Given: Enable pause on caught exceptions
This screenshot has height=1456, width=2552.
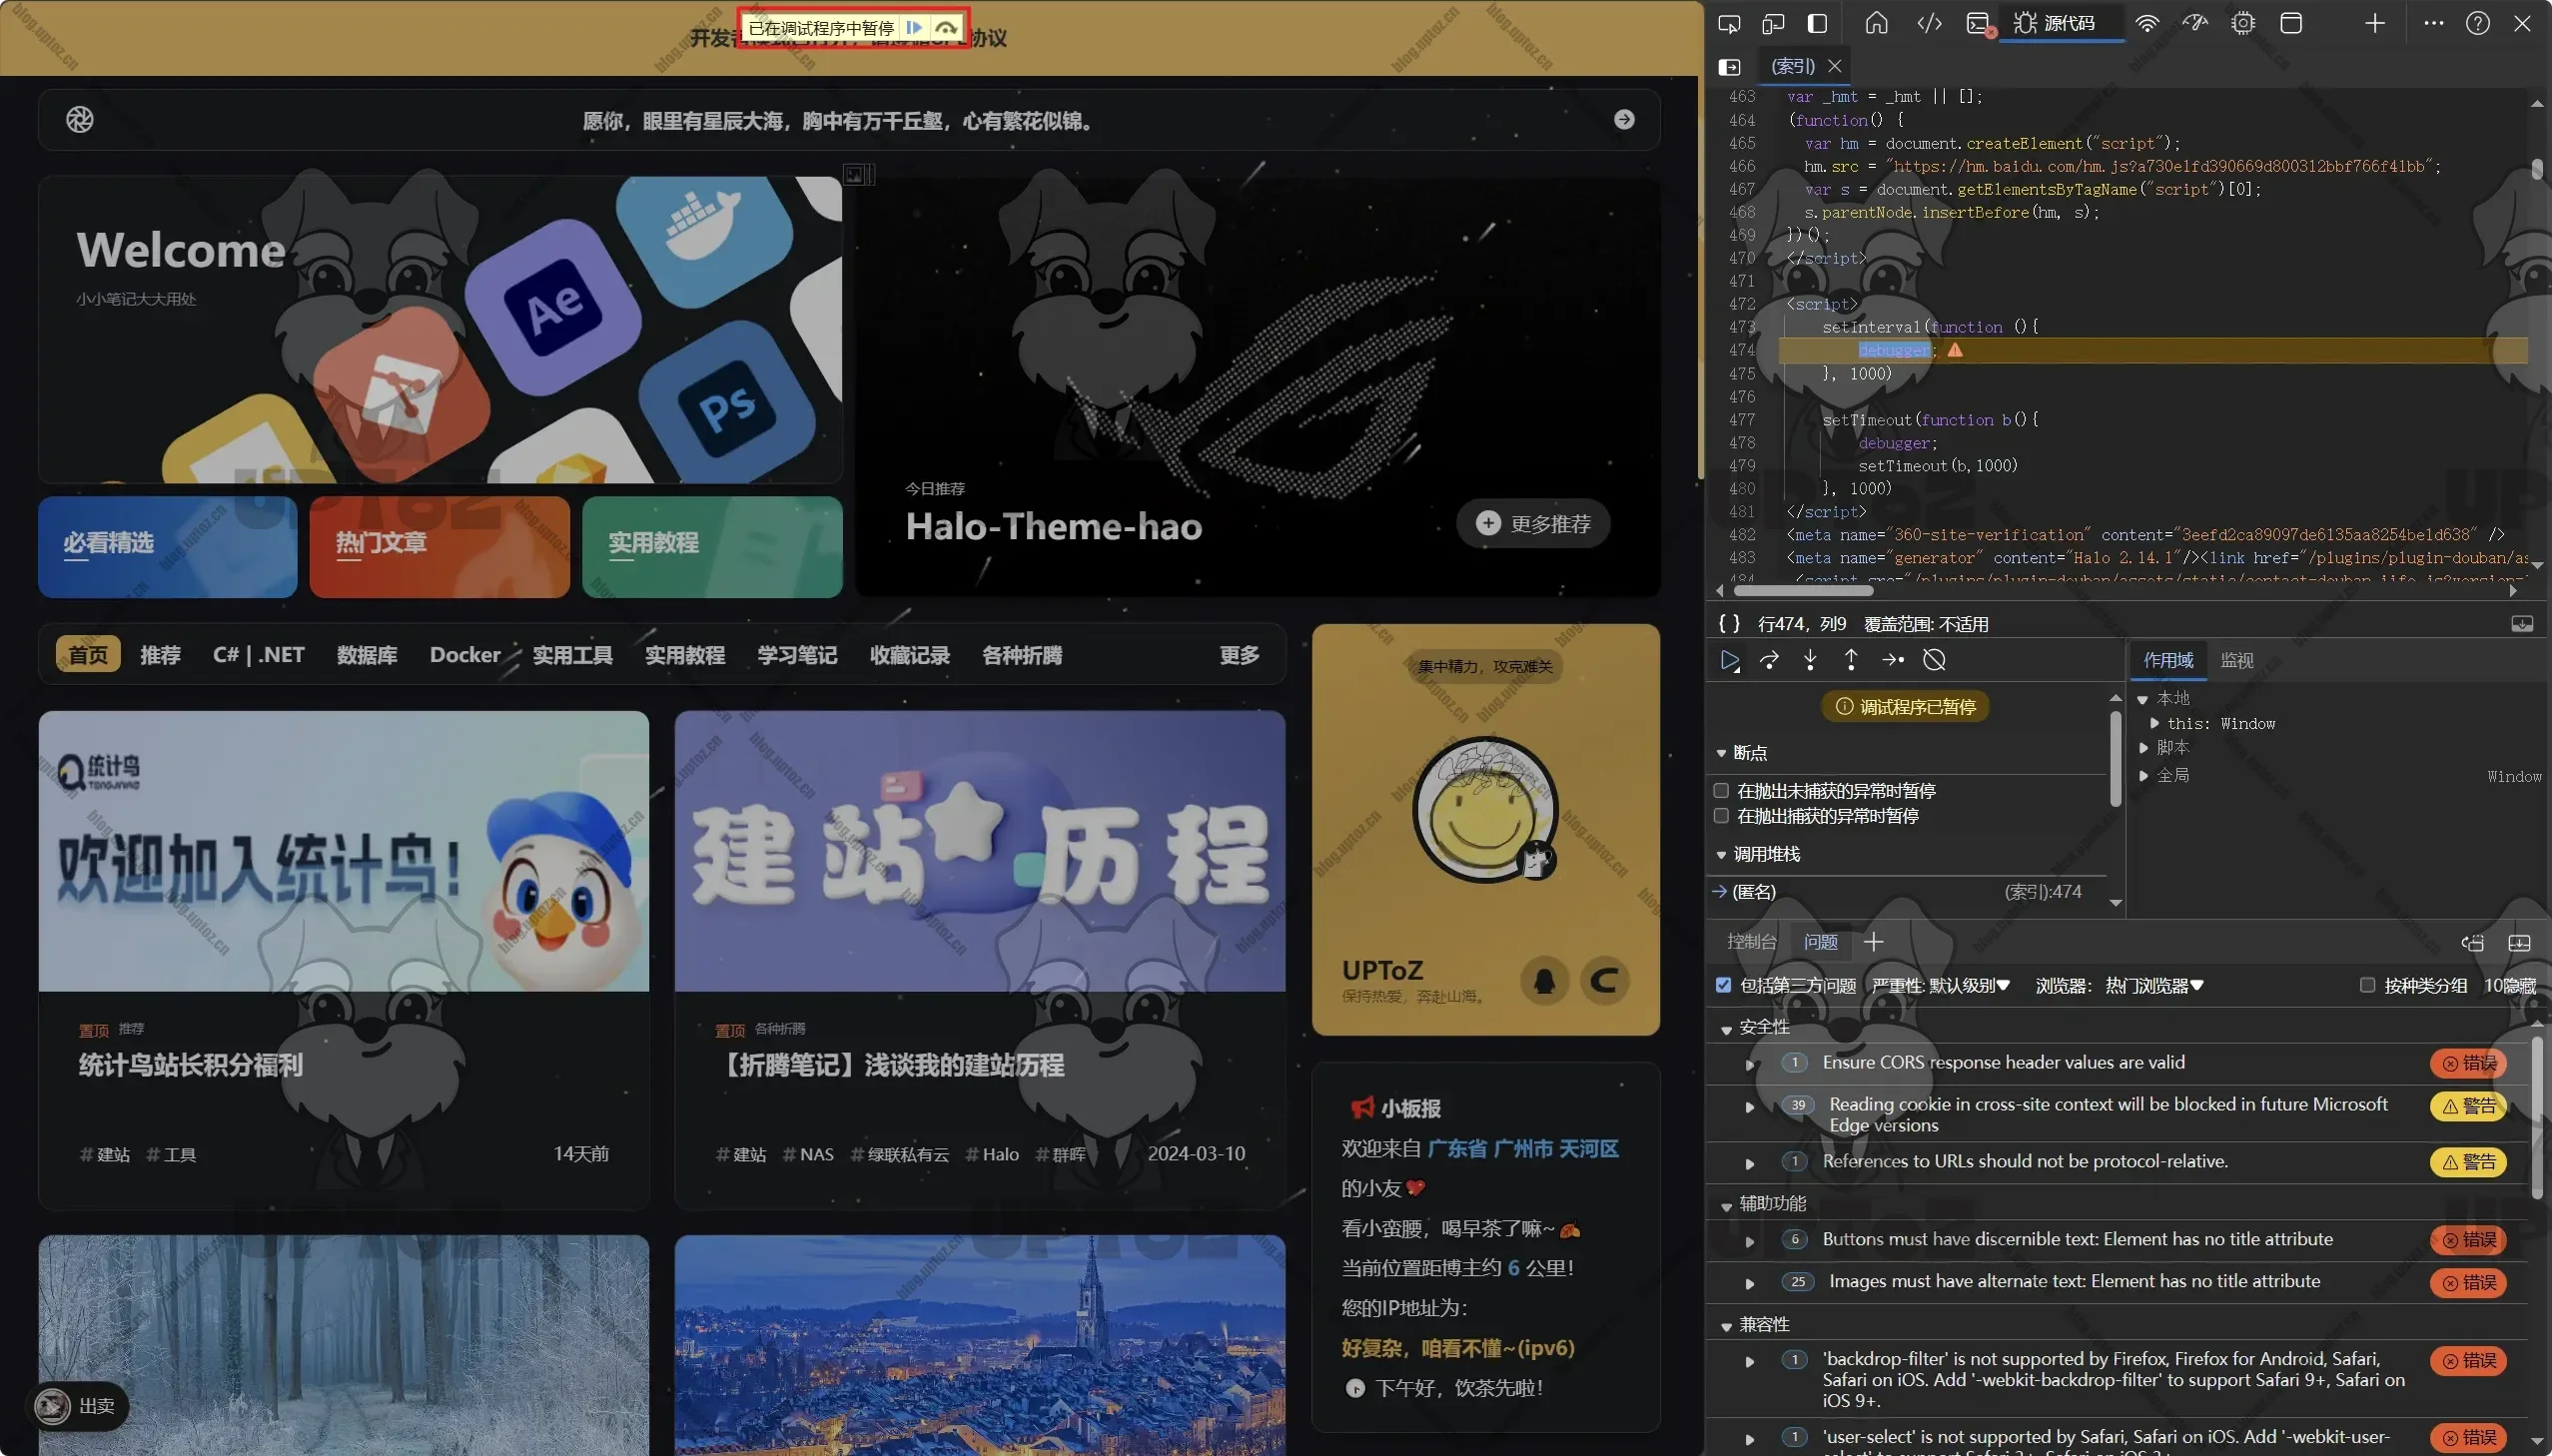Looking at the screenshot, I should pos(1721,816).
